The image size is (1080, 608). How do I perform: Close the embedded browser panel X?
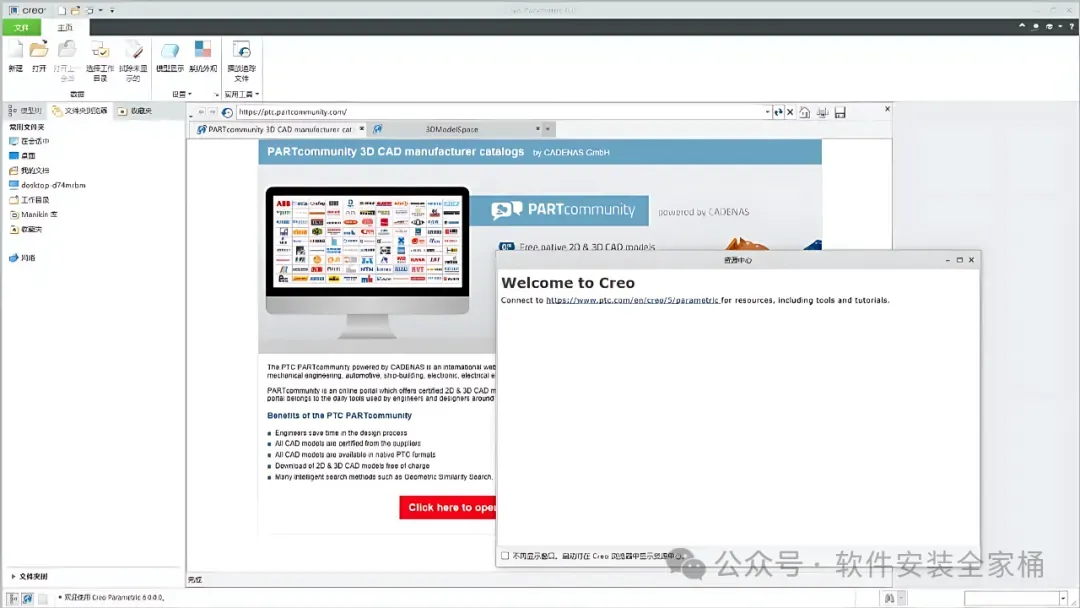[887, 109]
